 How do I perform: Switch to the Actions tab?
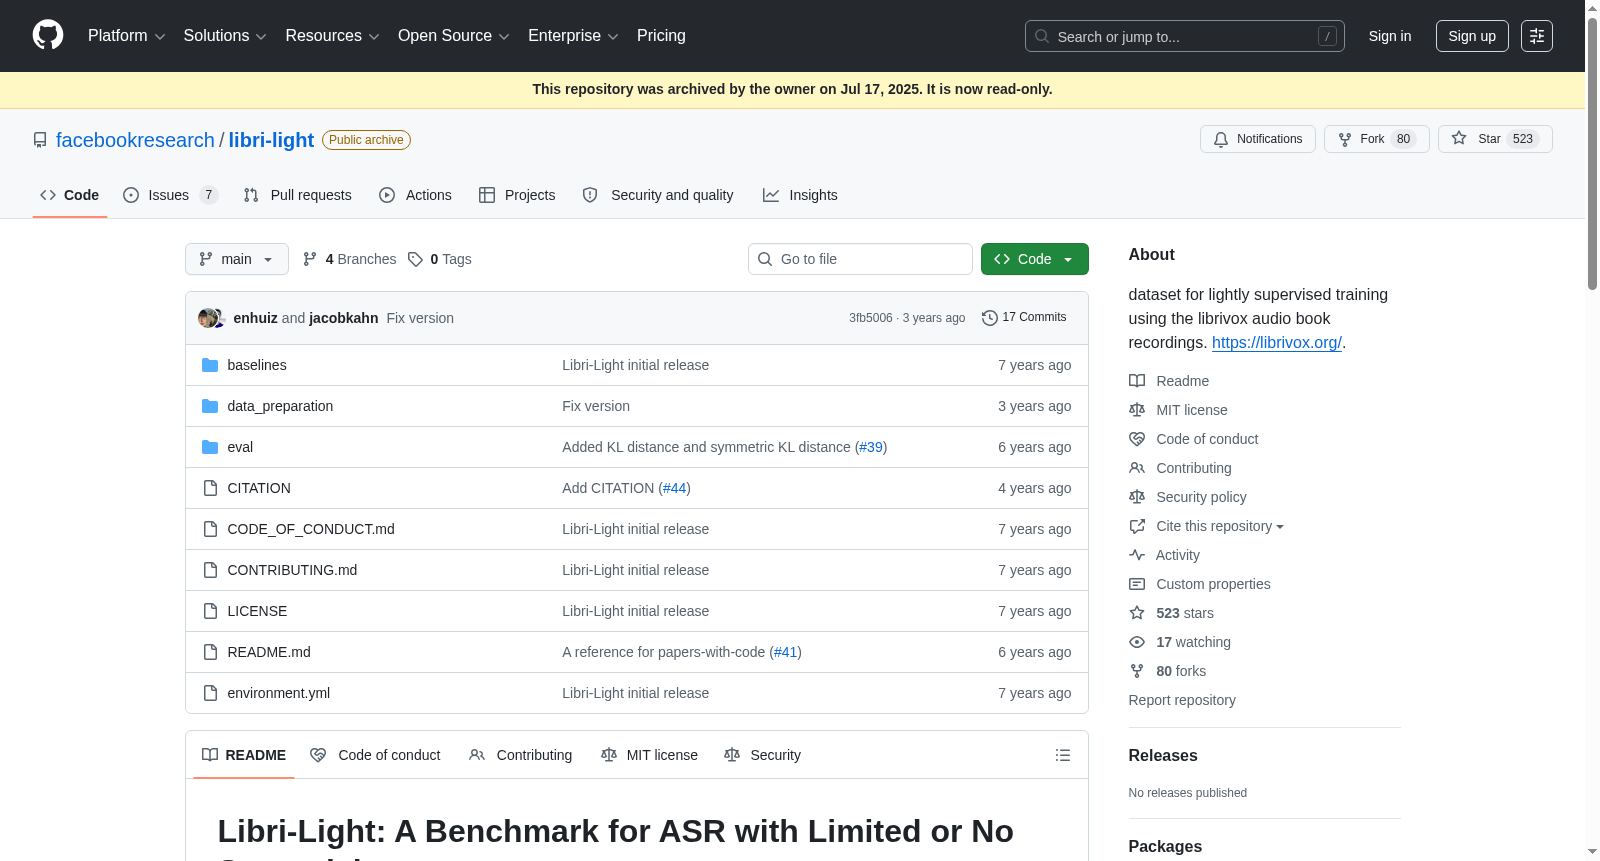(x=415, y=195)
